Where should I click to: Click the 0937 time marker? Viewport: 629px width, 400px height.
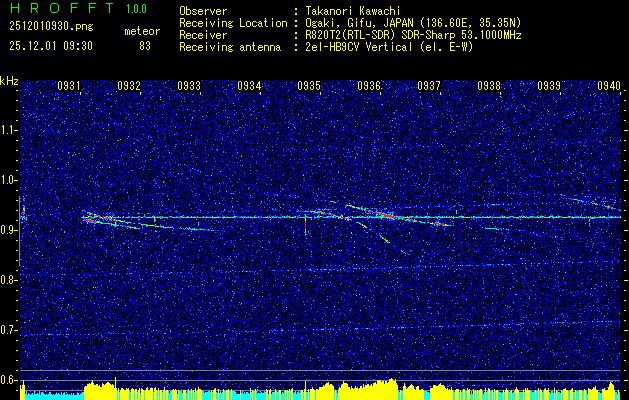click(429, 85)
